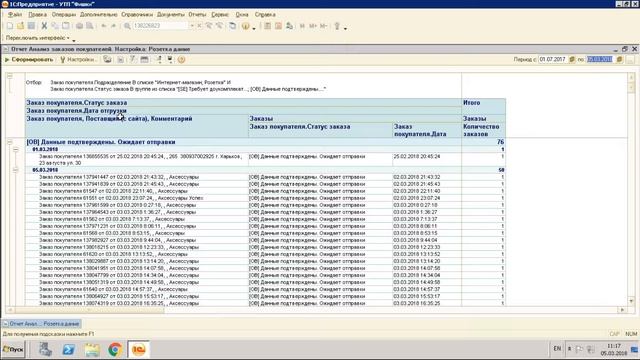This screenshot has width=640, height=360.
Task: Click the highlighted period end date field
Action: [x=600, y=60]
